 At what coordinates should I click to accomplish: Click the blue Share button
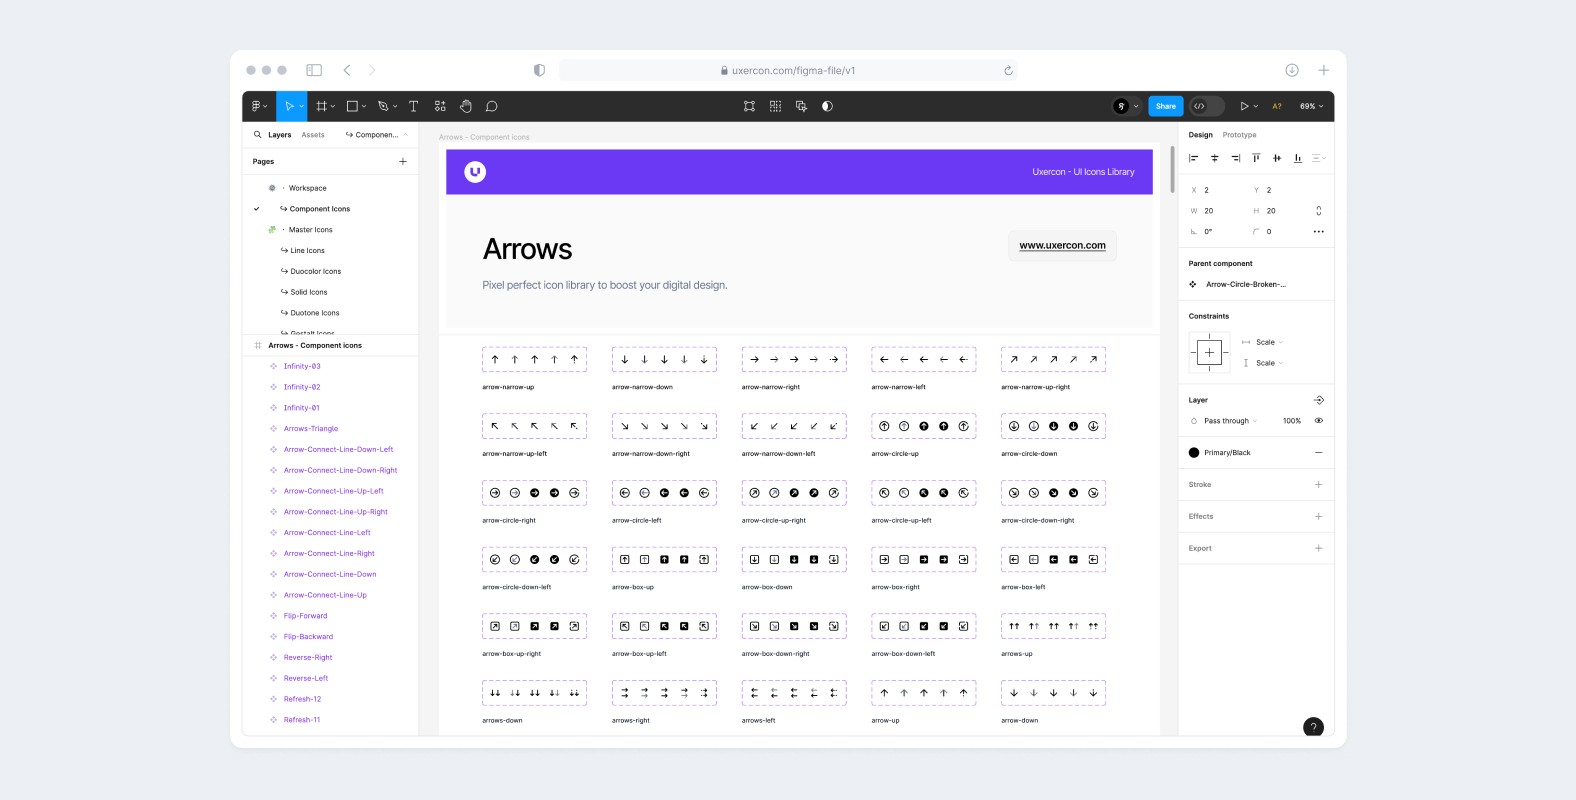[1166, 106]
